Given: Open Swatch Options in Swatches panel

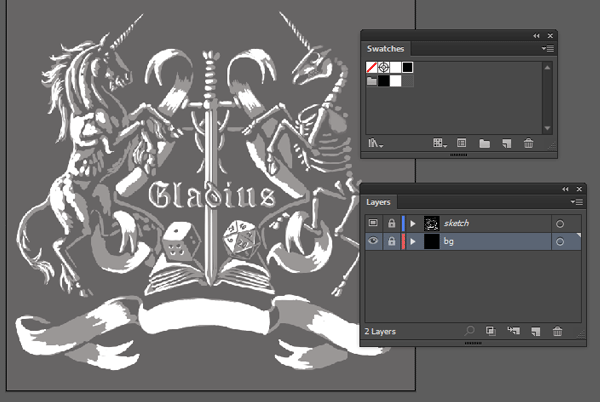Looking at the screenshot, I should (461, 143).
